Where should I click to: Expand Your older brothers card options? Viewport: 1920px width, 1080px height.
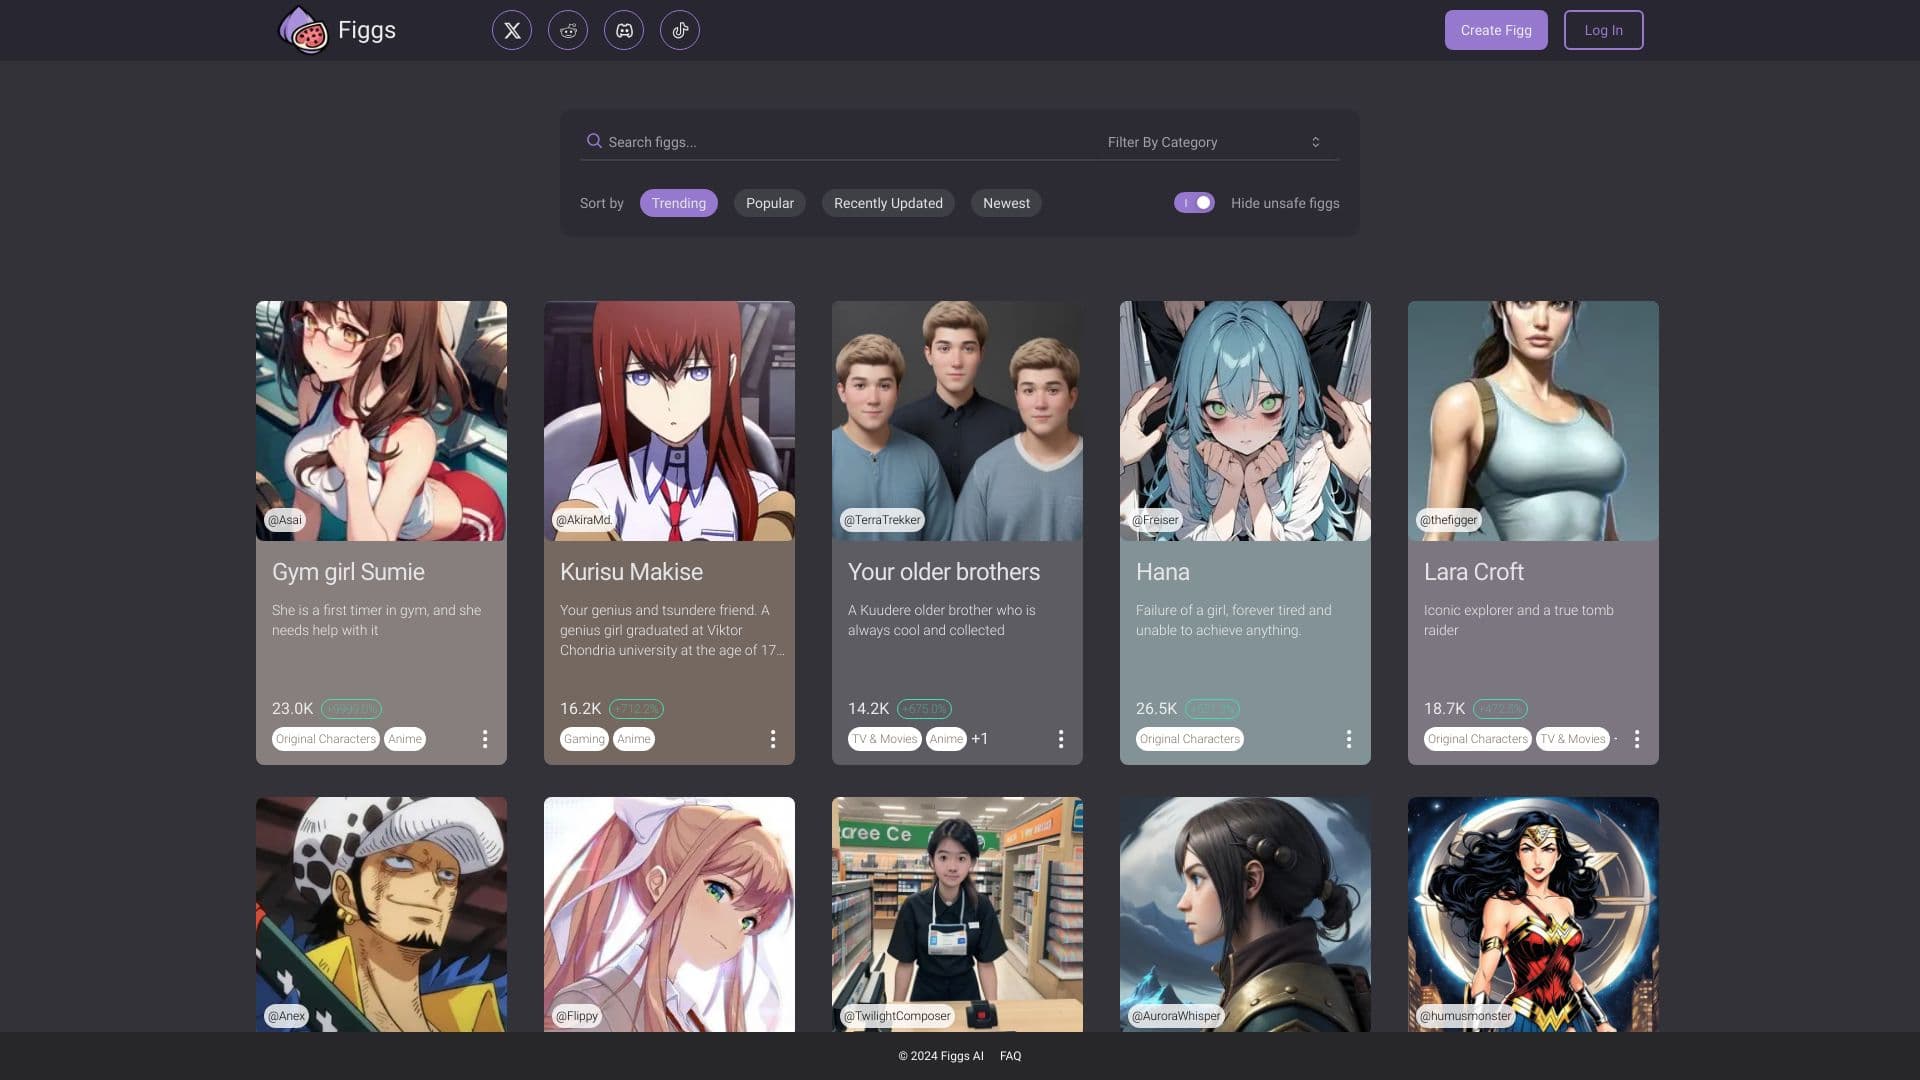(1061, 739)
